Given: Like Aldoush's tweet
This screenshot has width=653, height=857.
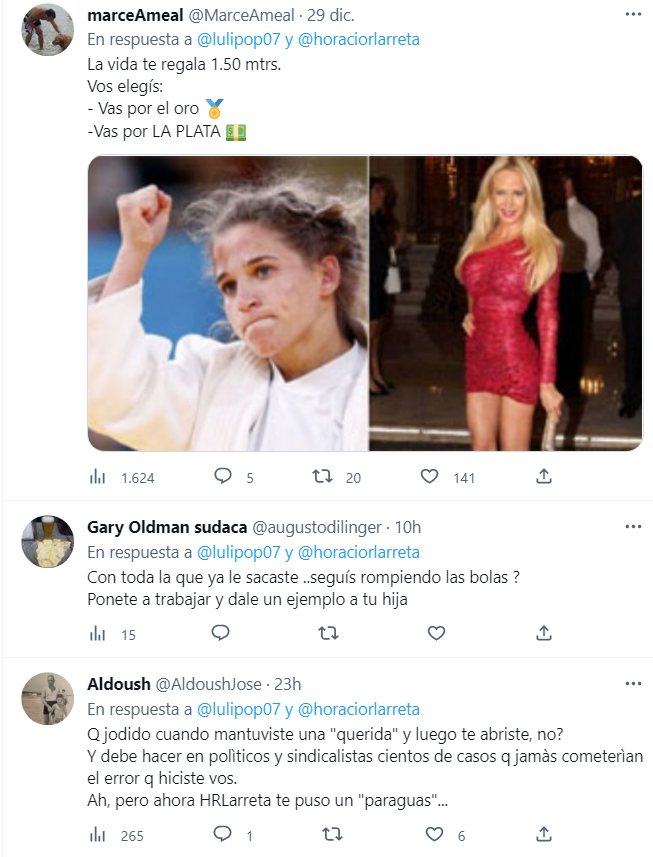Looking at the screenshot, I should coord(436,834).
